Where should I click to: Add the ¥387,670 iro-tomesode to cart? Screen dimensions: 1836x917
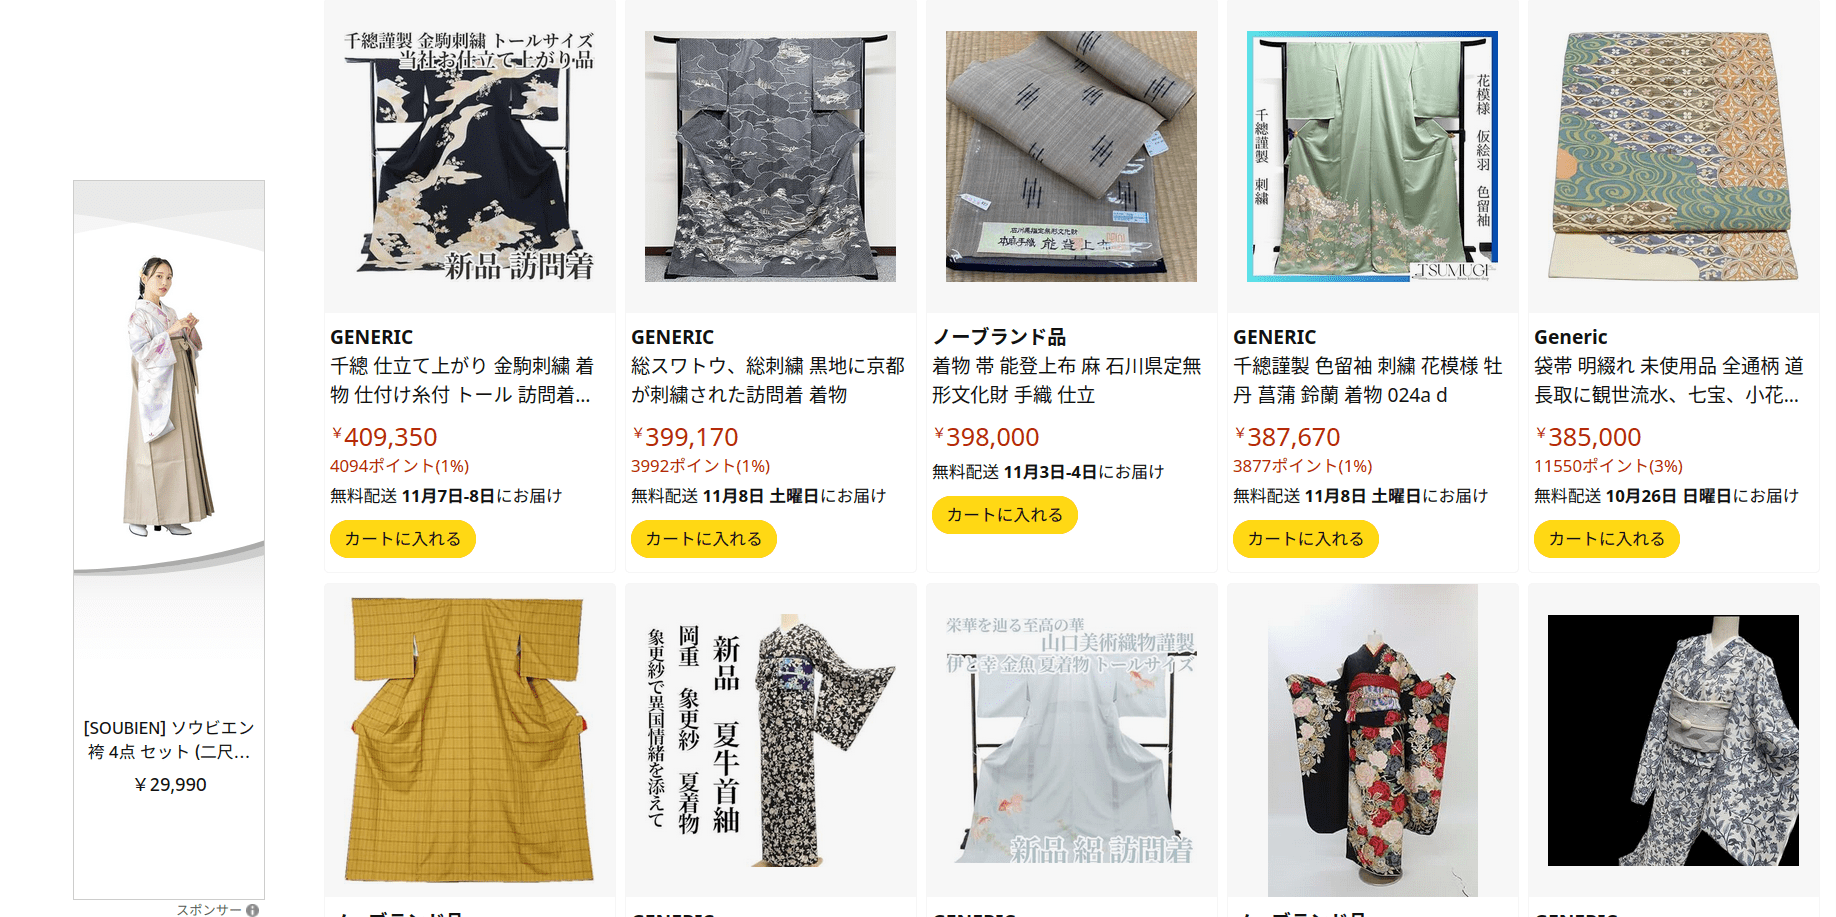pyautogui.click(x=1306, y=539)
